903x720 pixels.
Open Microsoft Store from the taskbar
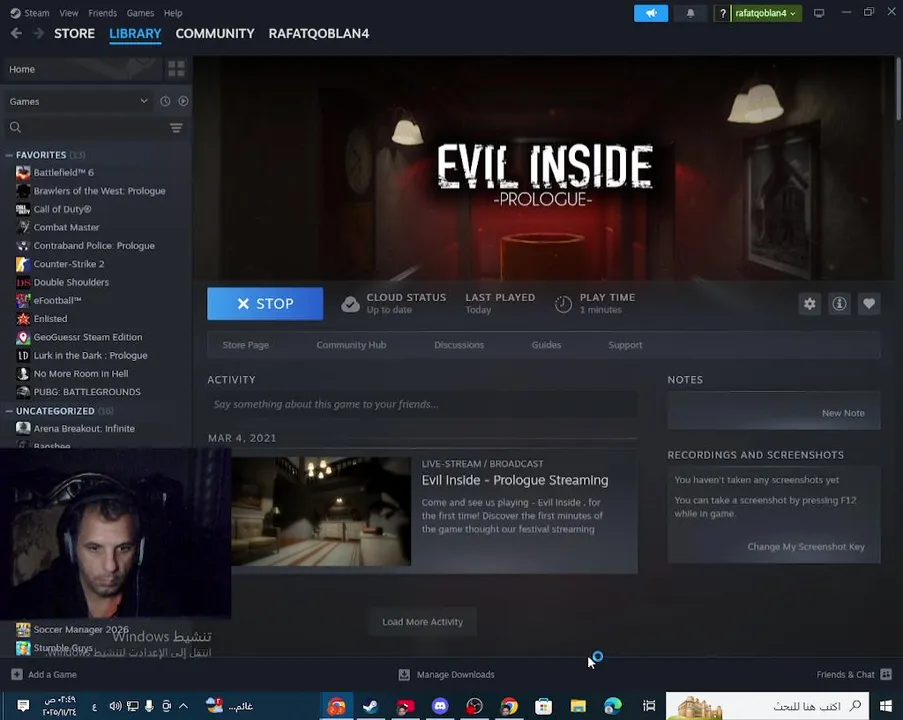544,706
